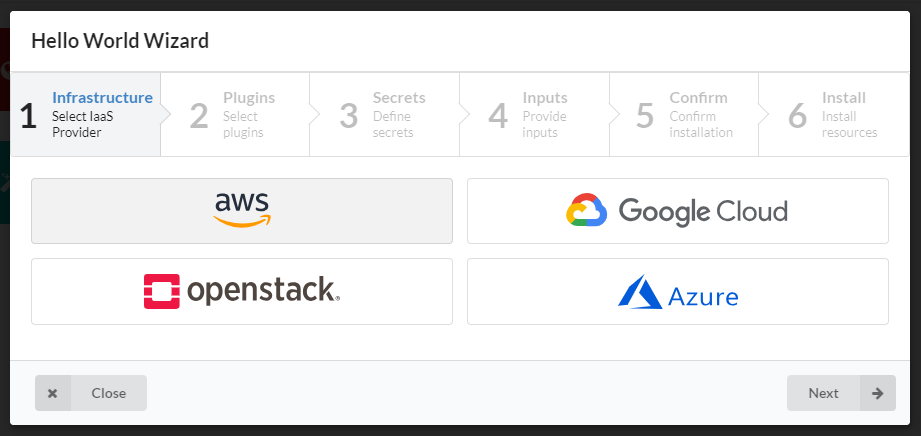Screen dimensions: 921x436
Task: Click the red OpenStack square logo icon
Action: tap(162, 291)
